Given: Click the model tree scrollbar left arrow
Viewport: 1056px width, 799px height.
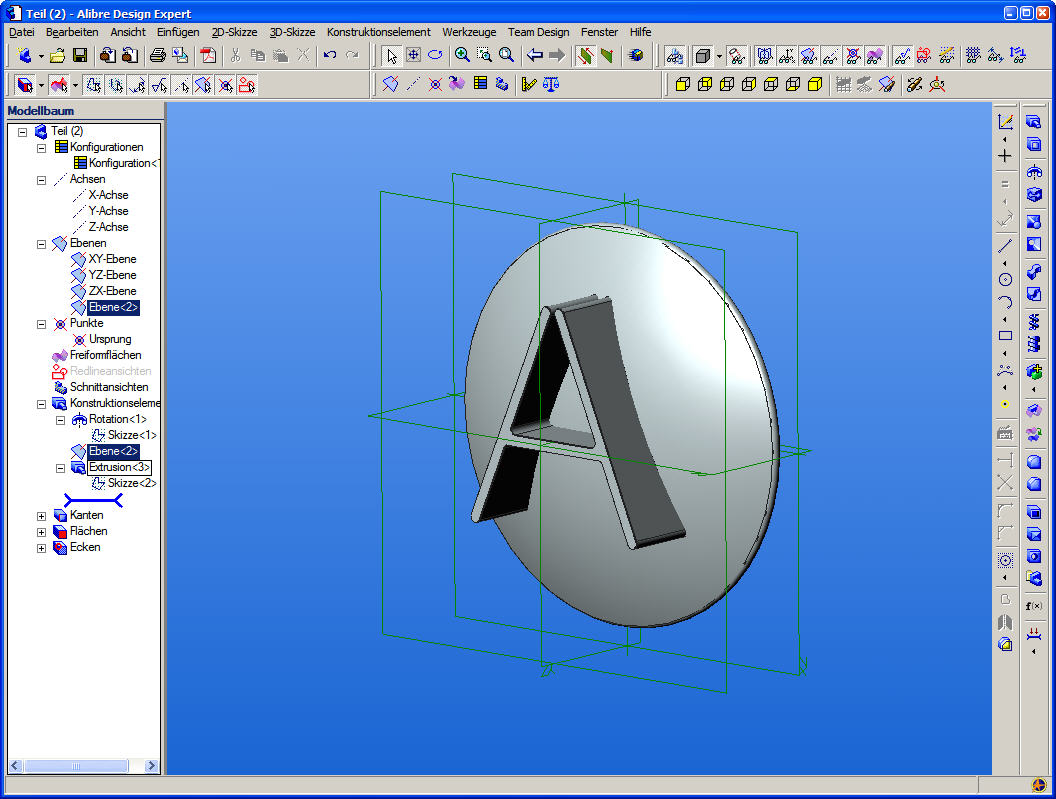Looking at the screenshot, I should pyautogui.click(x=15, y=766).
